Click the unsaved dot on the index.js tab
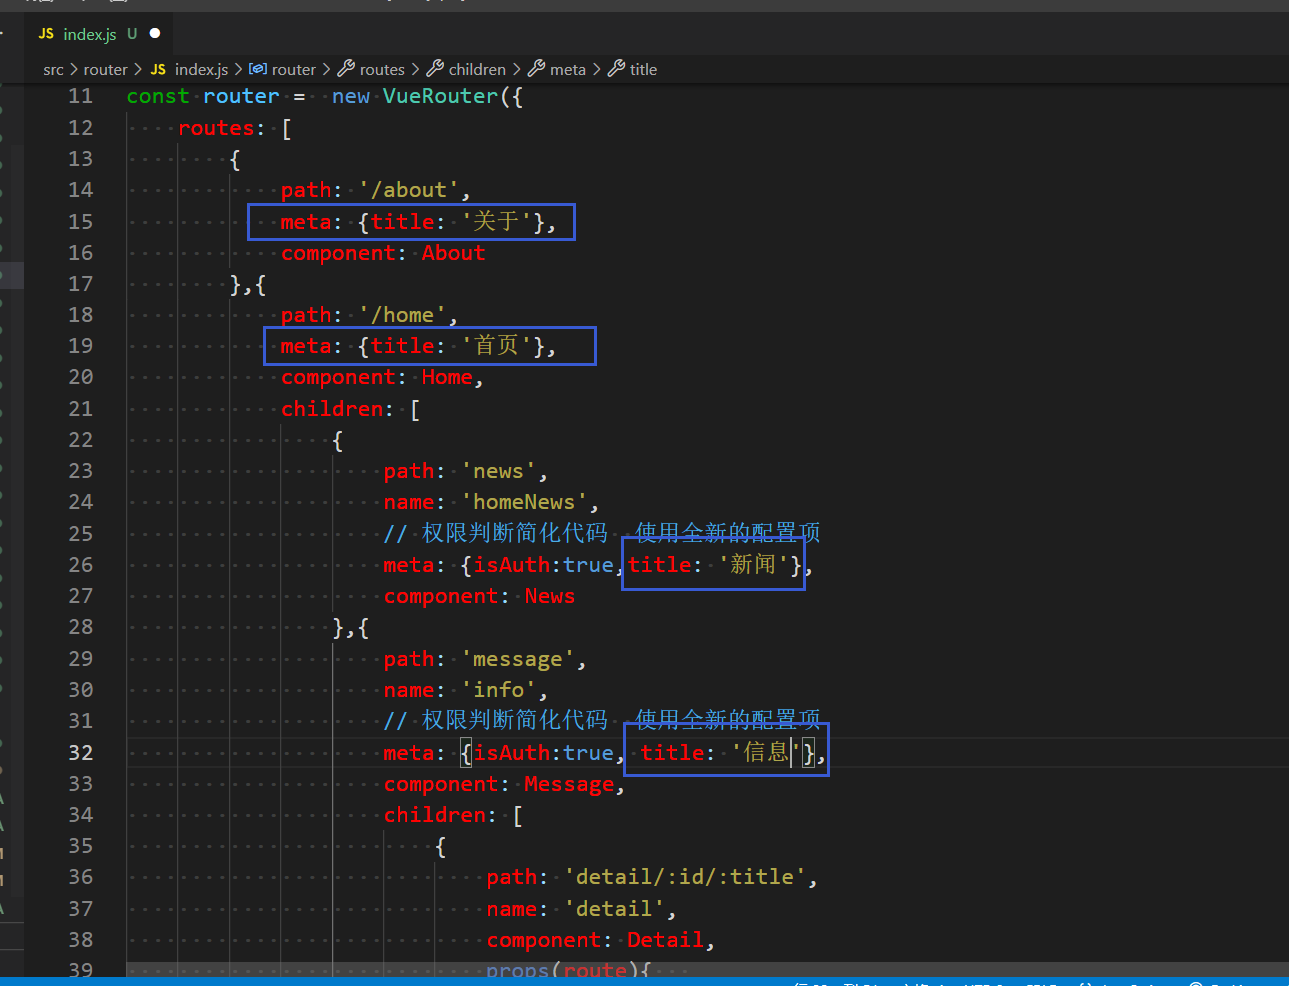Viewport: 1289px width, 986px height. click(155, 33)
